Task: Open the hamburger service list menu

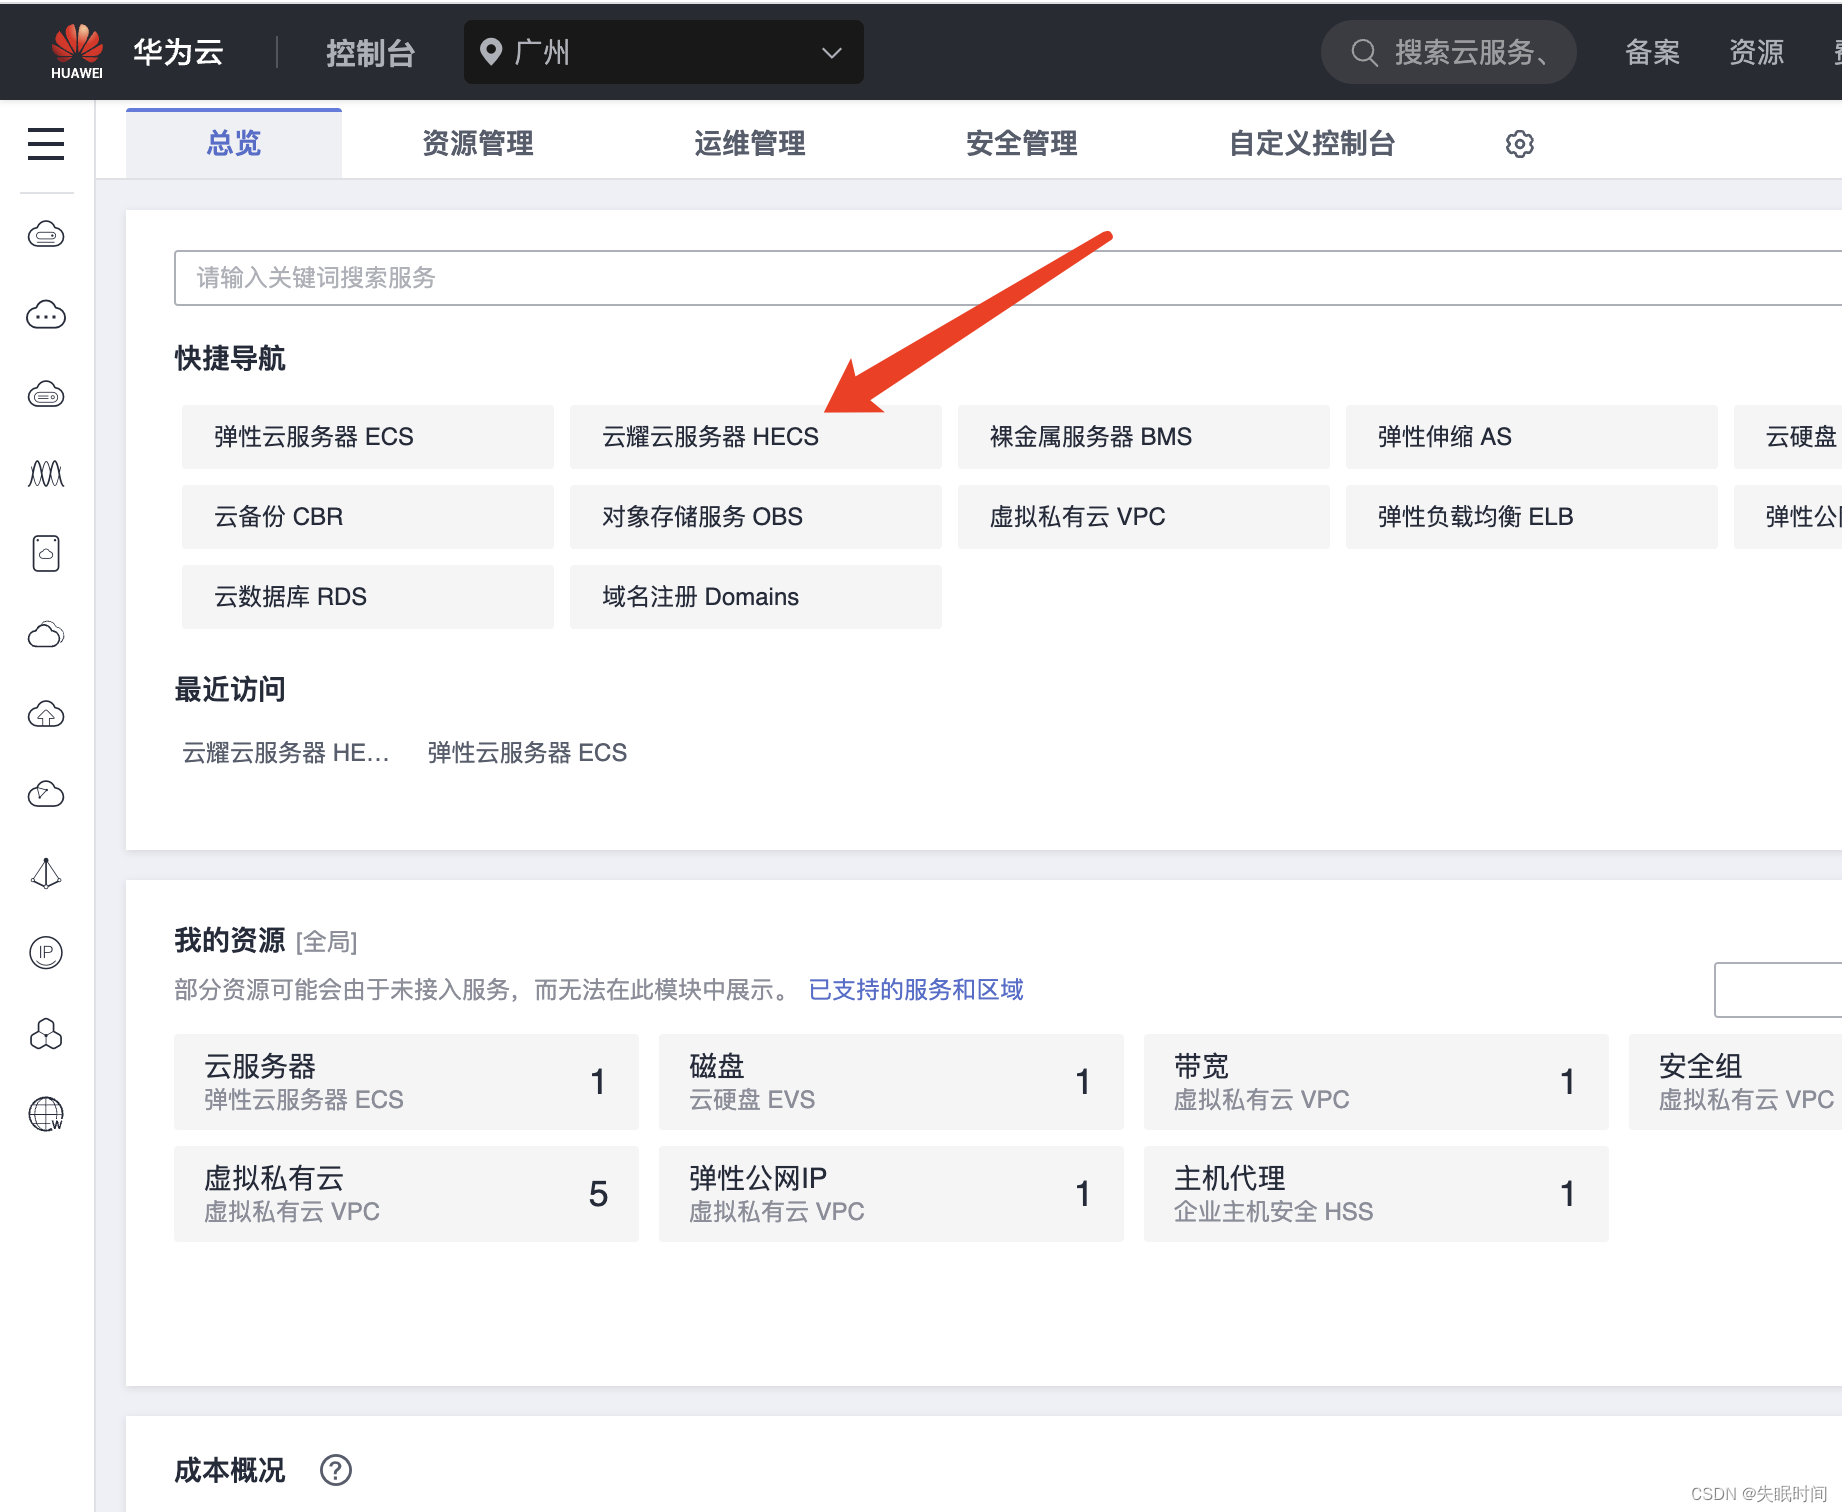Action: point(46,144)
